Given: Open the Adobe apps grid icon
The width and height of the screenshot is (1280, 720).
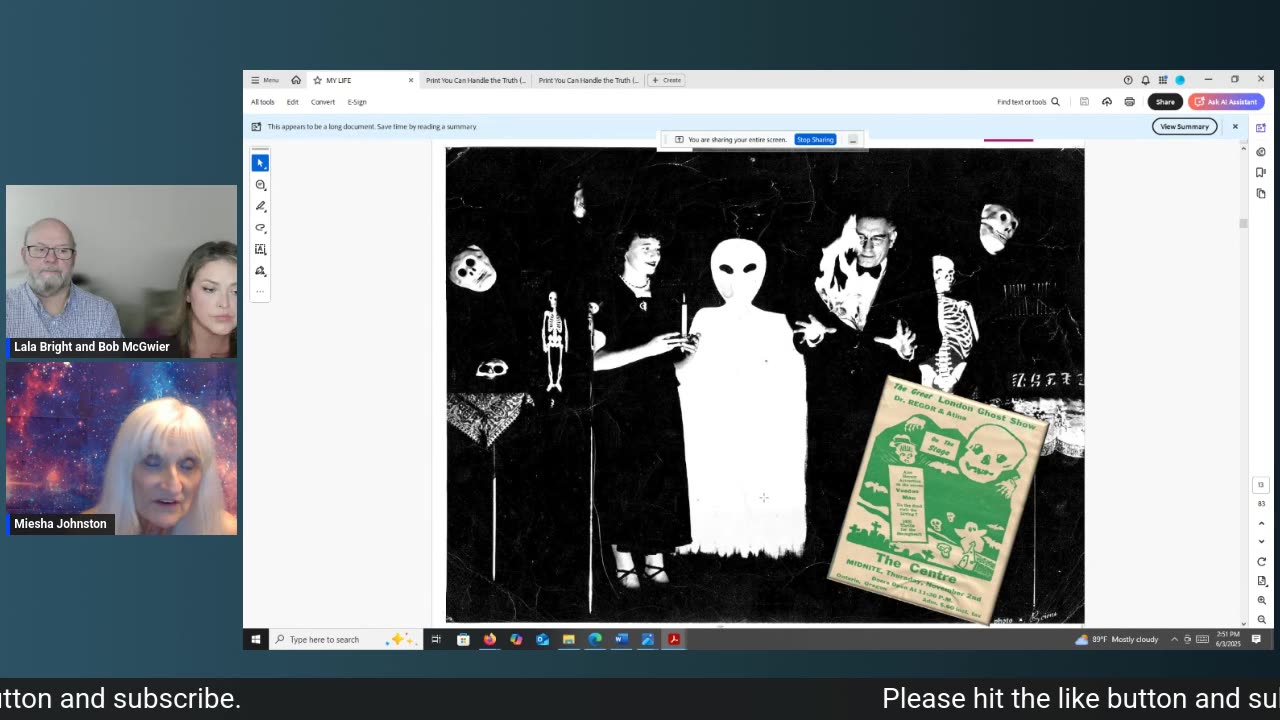Looking at the screenshot, I should pyautogui.click(x=1162, y=80).
